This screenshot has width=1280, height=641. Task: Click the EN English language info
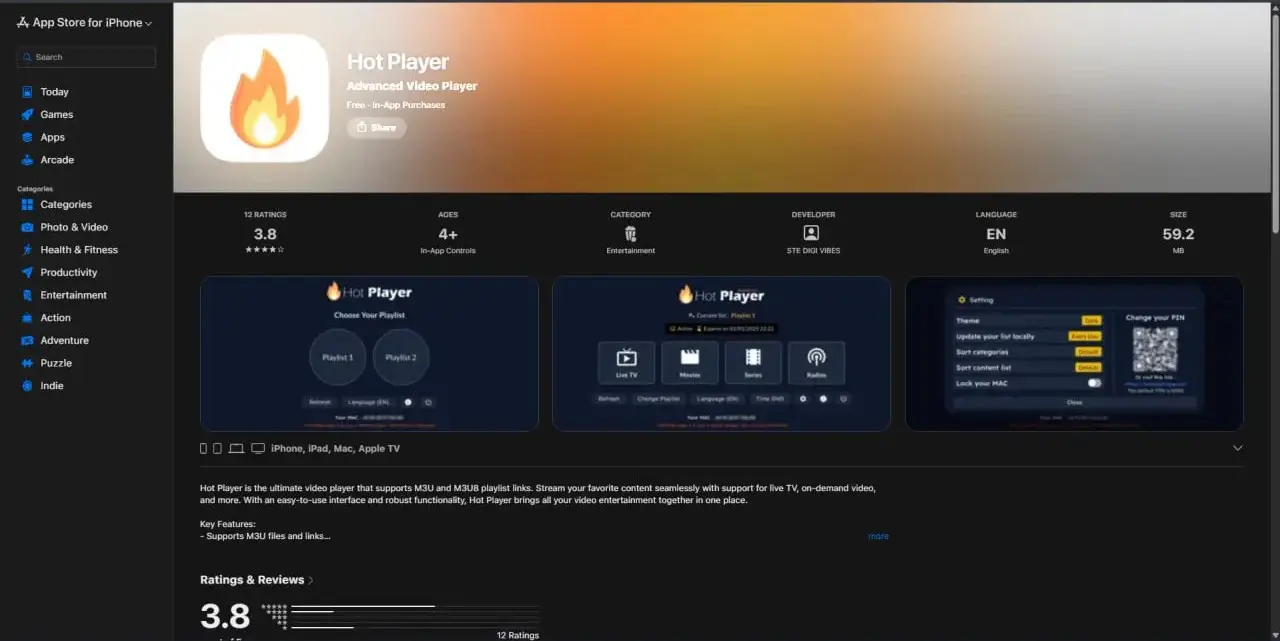tap(996, 233)
